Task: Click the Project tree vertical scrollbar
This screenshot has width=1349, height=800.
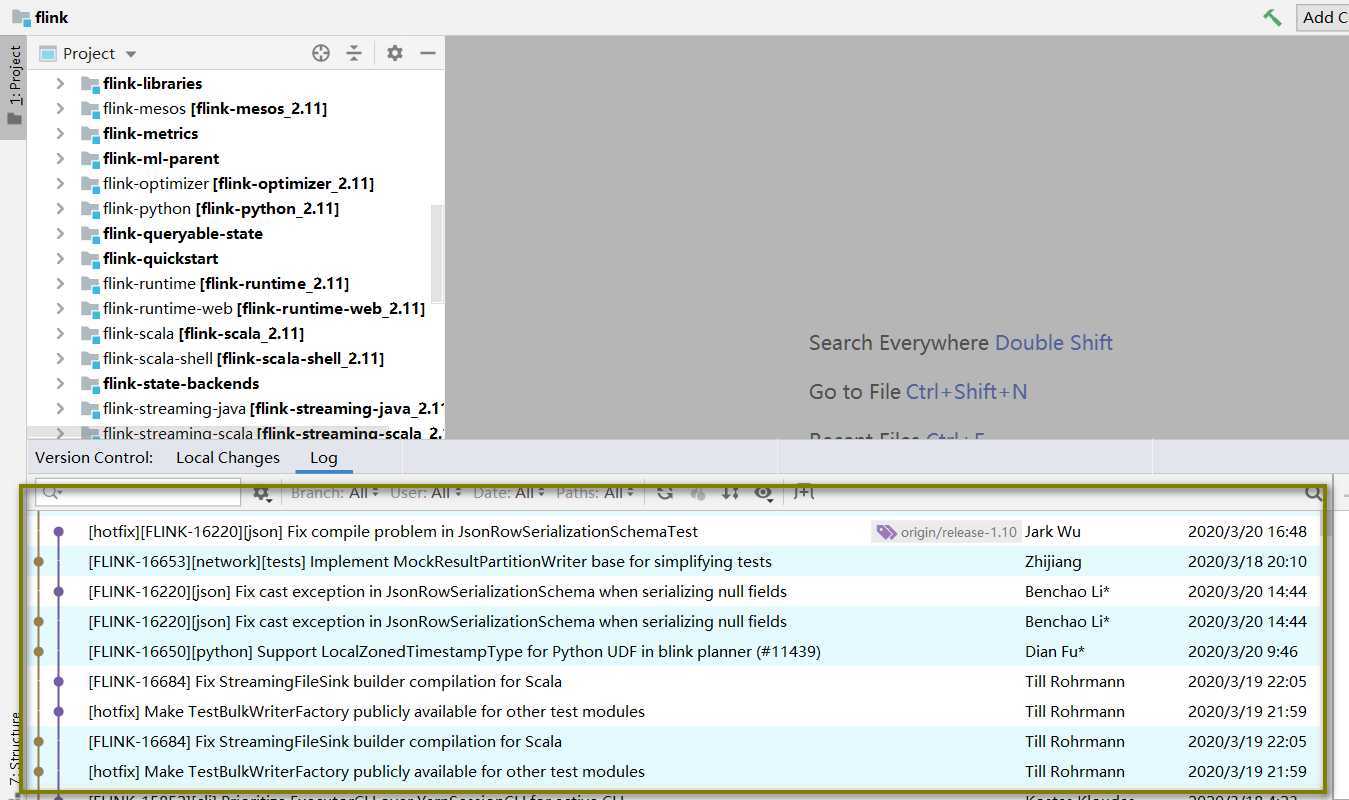Action: (436, 255)
